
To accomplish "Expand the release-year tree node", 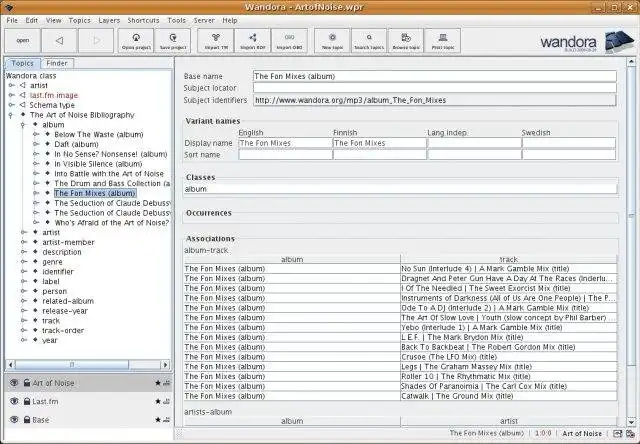I will click(24, 311).
